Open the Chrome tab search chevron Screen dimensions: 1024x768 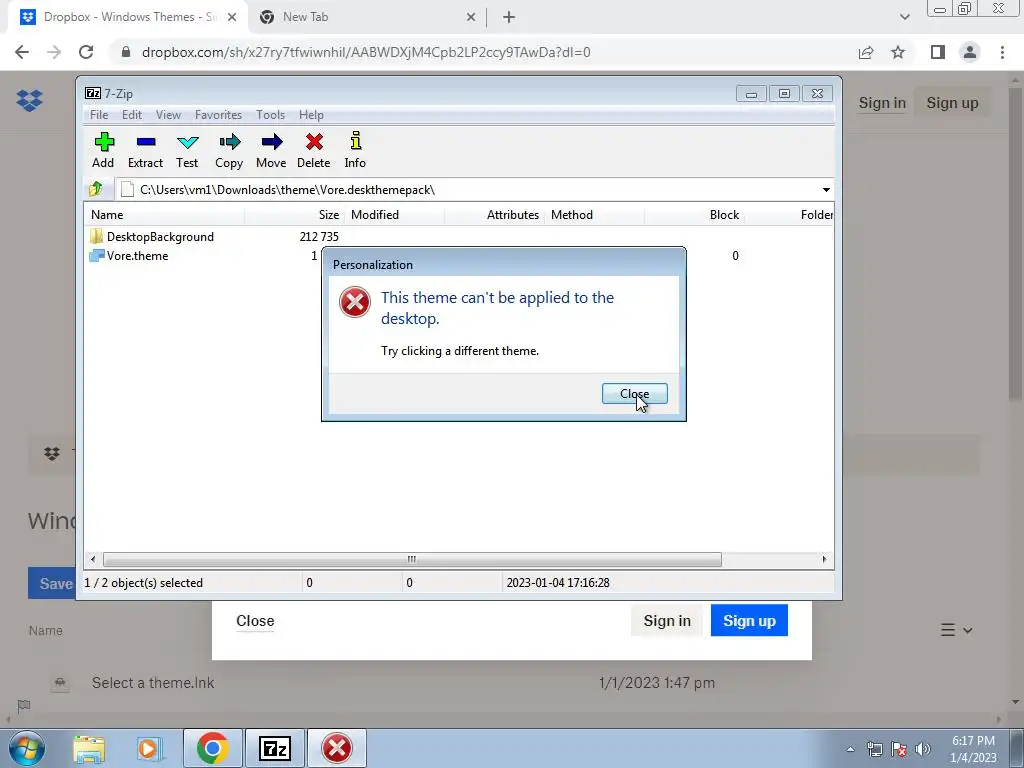pyautogui.click(x=904, y=17)
